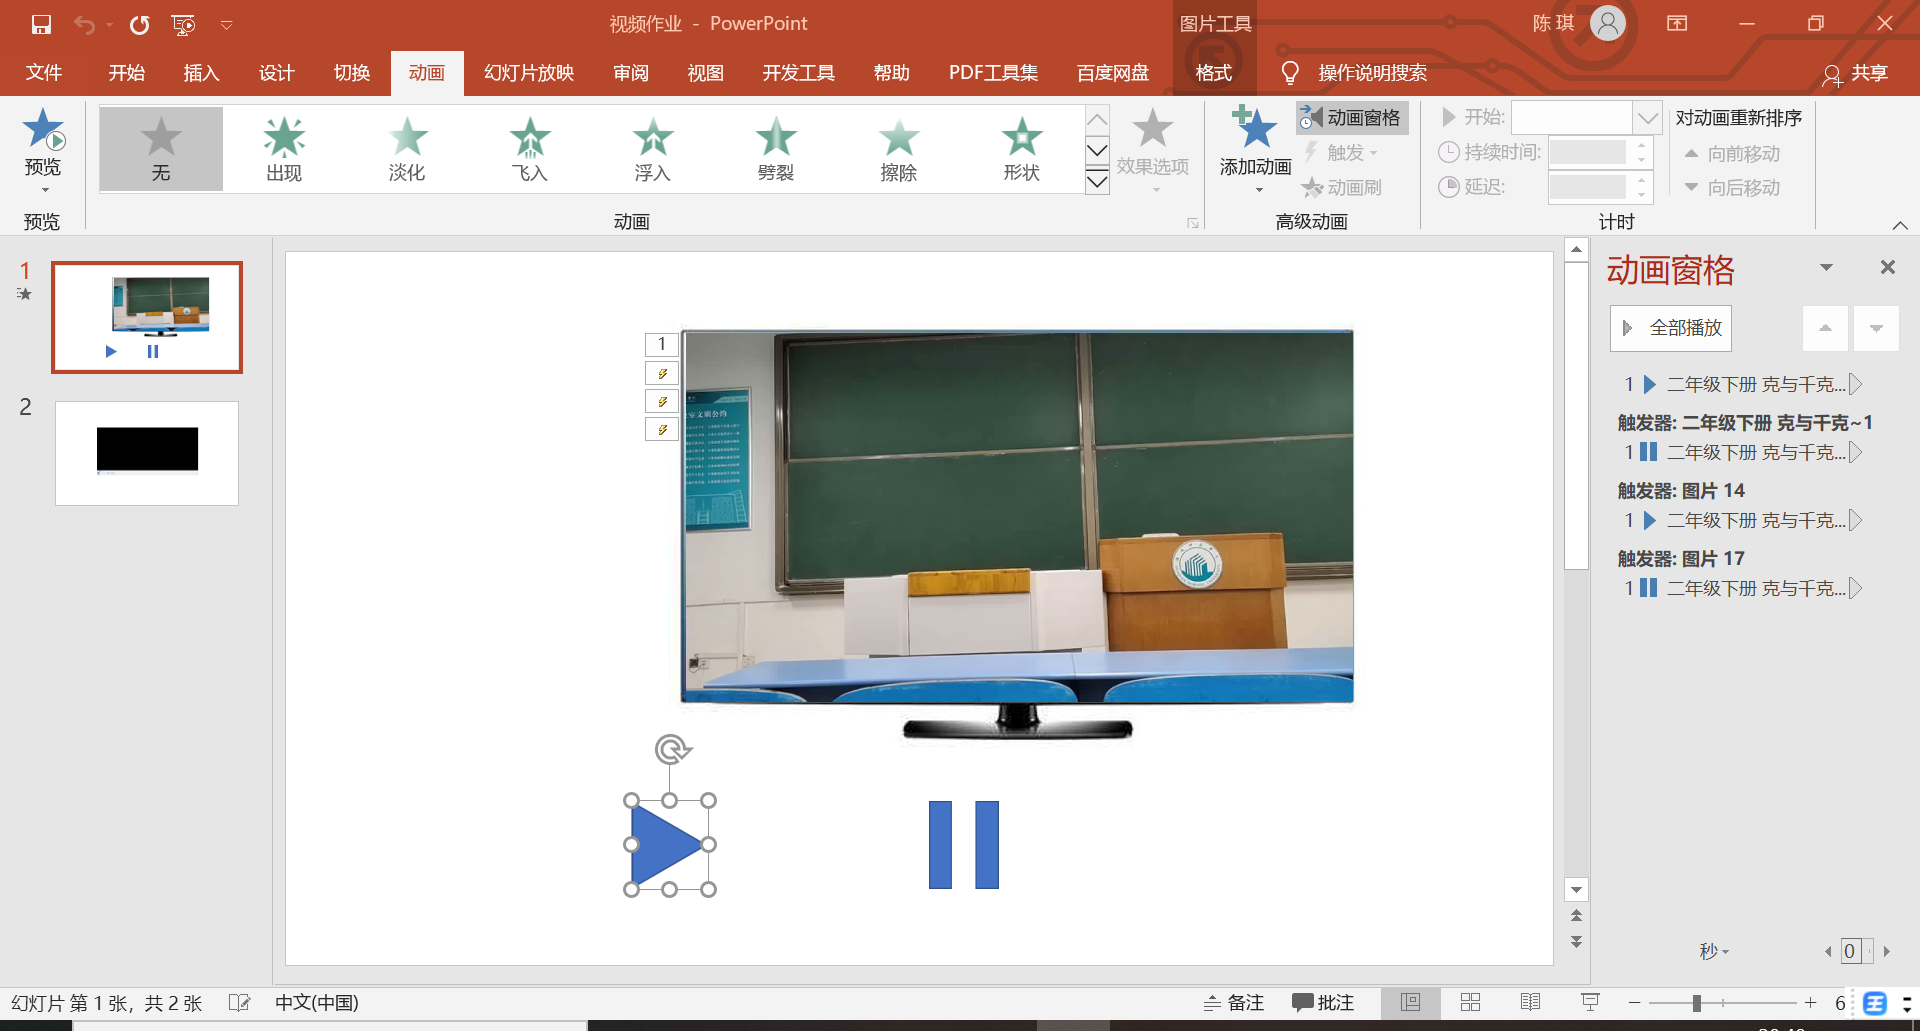Image resolution: width=1920 pixels, height=1031 pixels.
Task: Select slide 1 thumbnail in slide panel
Action: click(x=147, y=318)
